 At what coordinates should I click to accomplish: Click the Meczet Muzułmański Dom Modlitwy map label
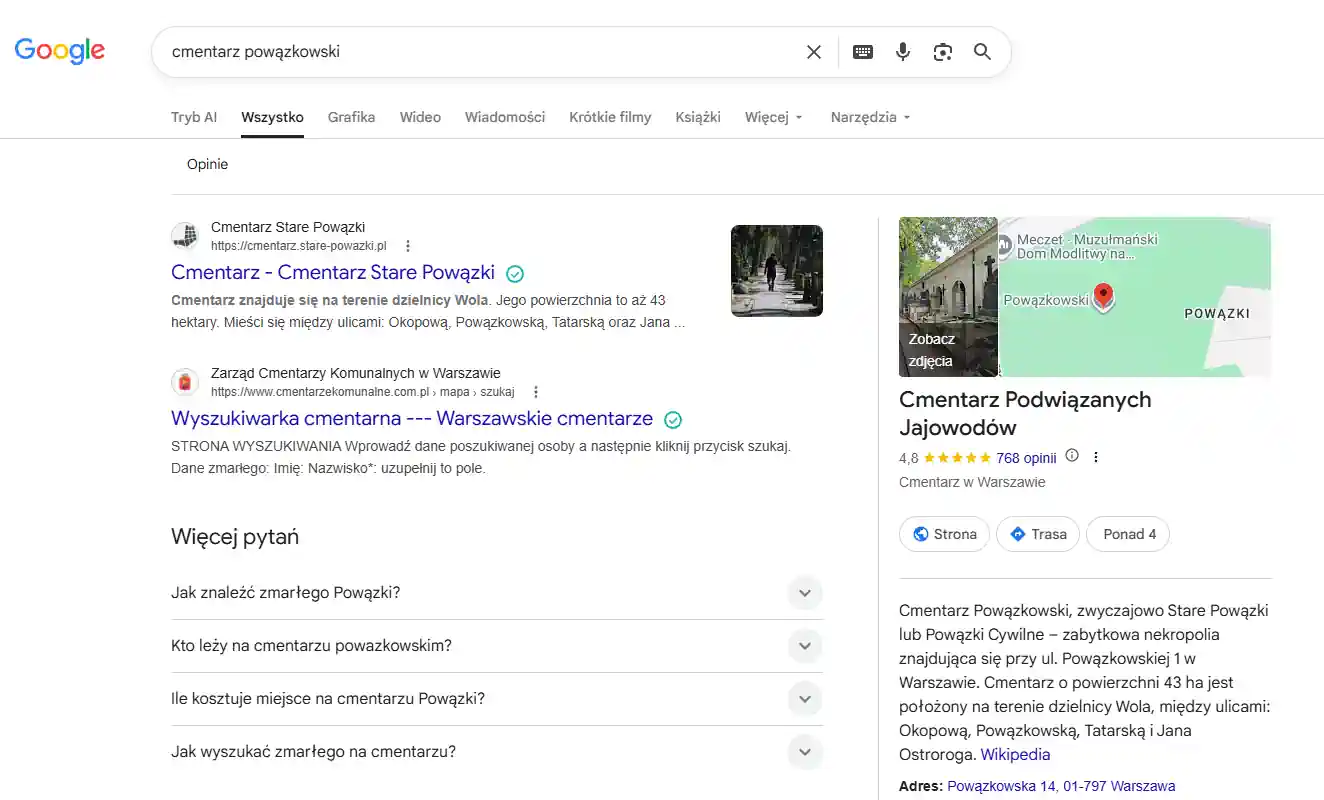(1087, 246)
